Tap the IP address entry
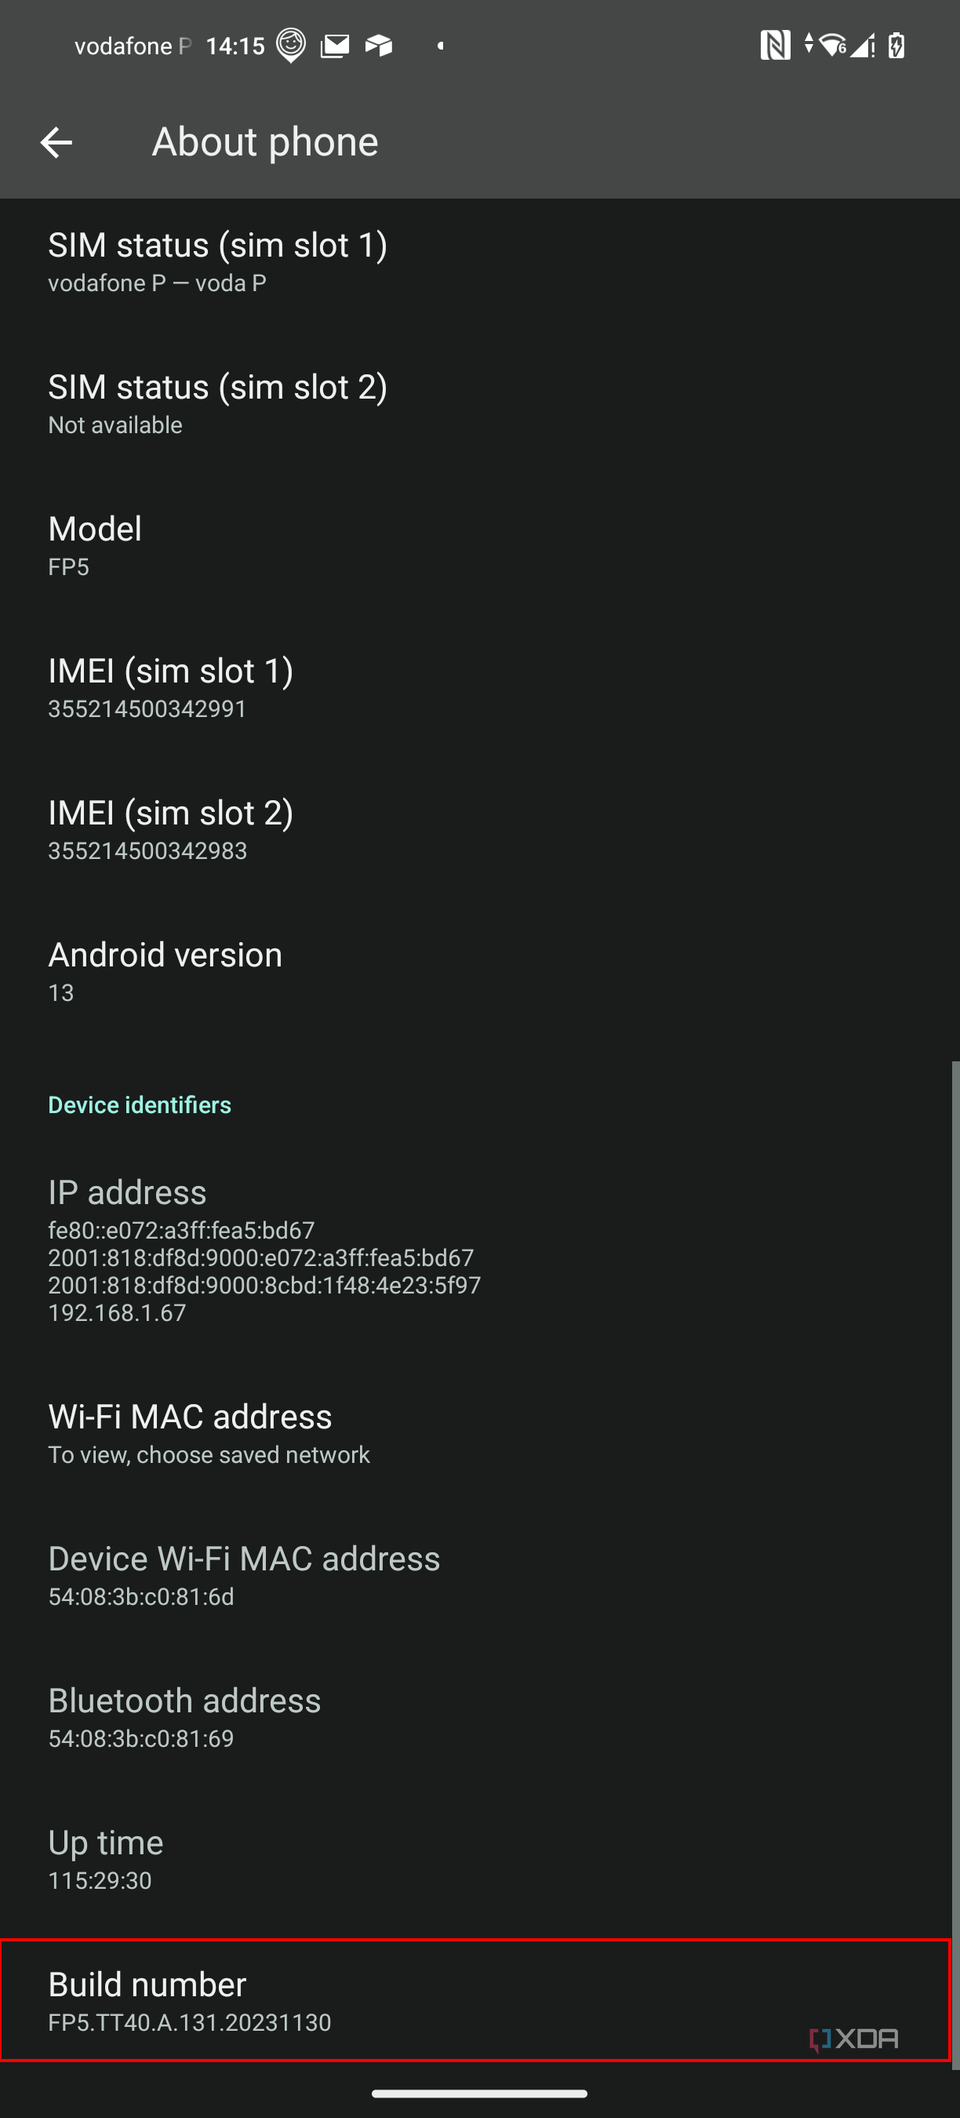This screenshot has width=960, height=2118. pos(476,1250)
